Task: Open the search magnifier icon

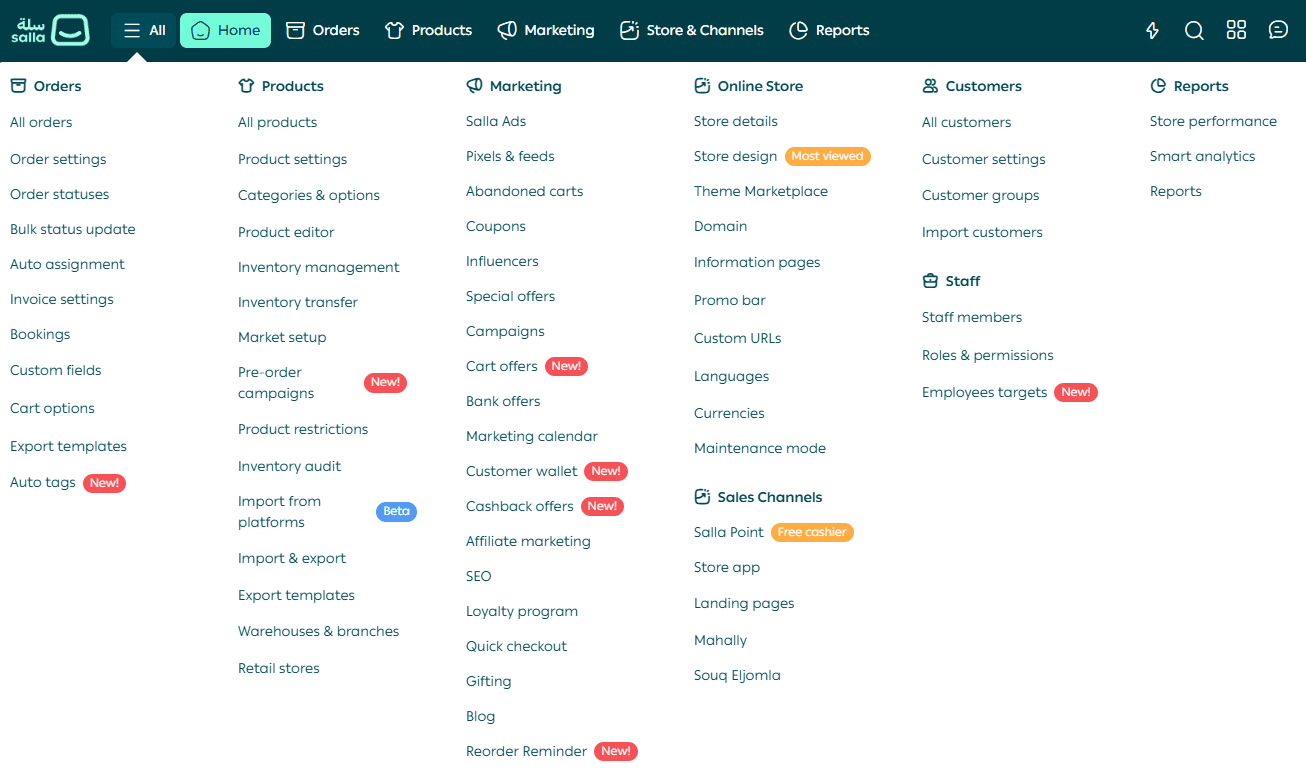Action: [1194, 30]
